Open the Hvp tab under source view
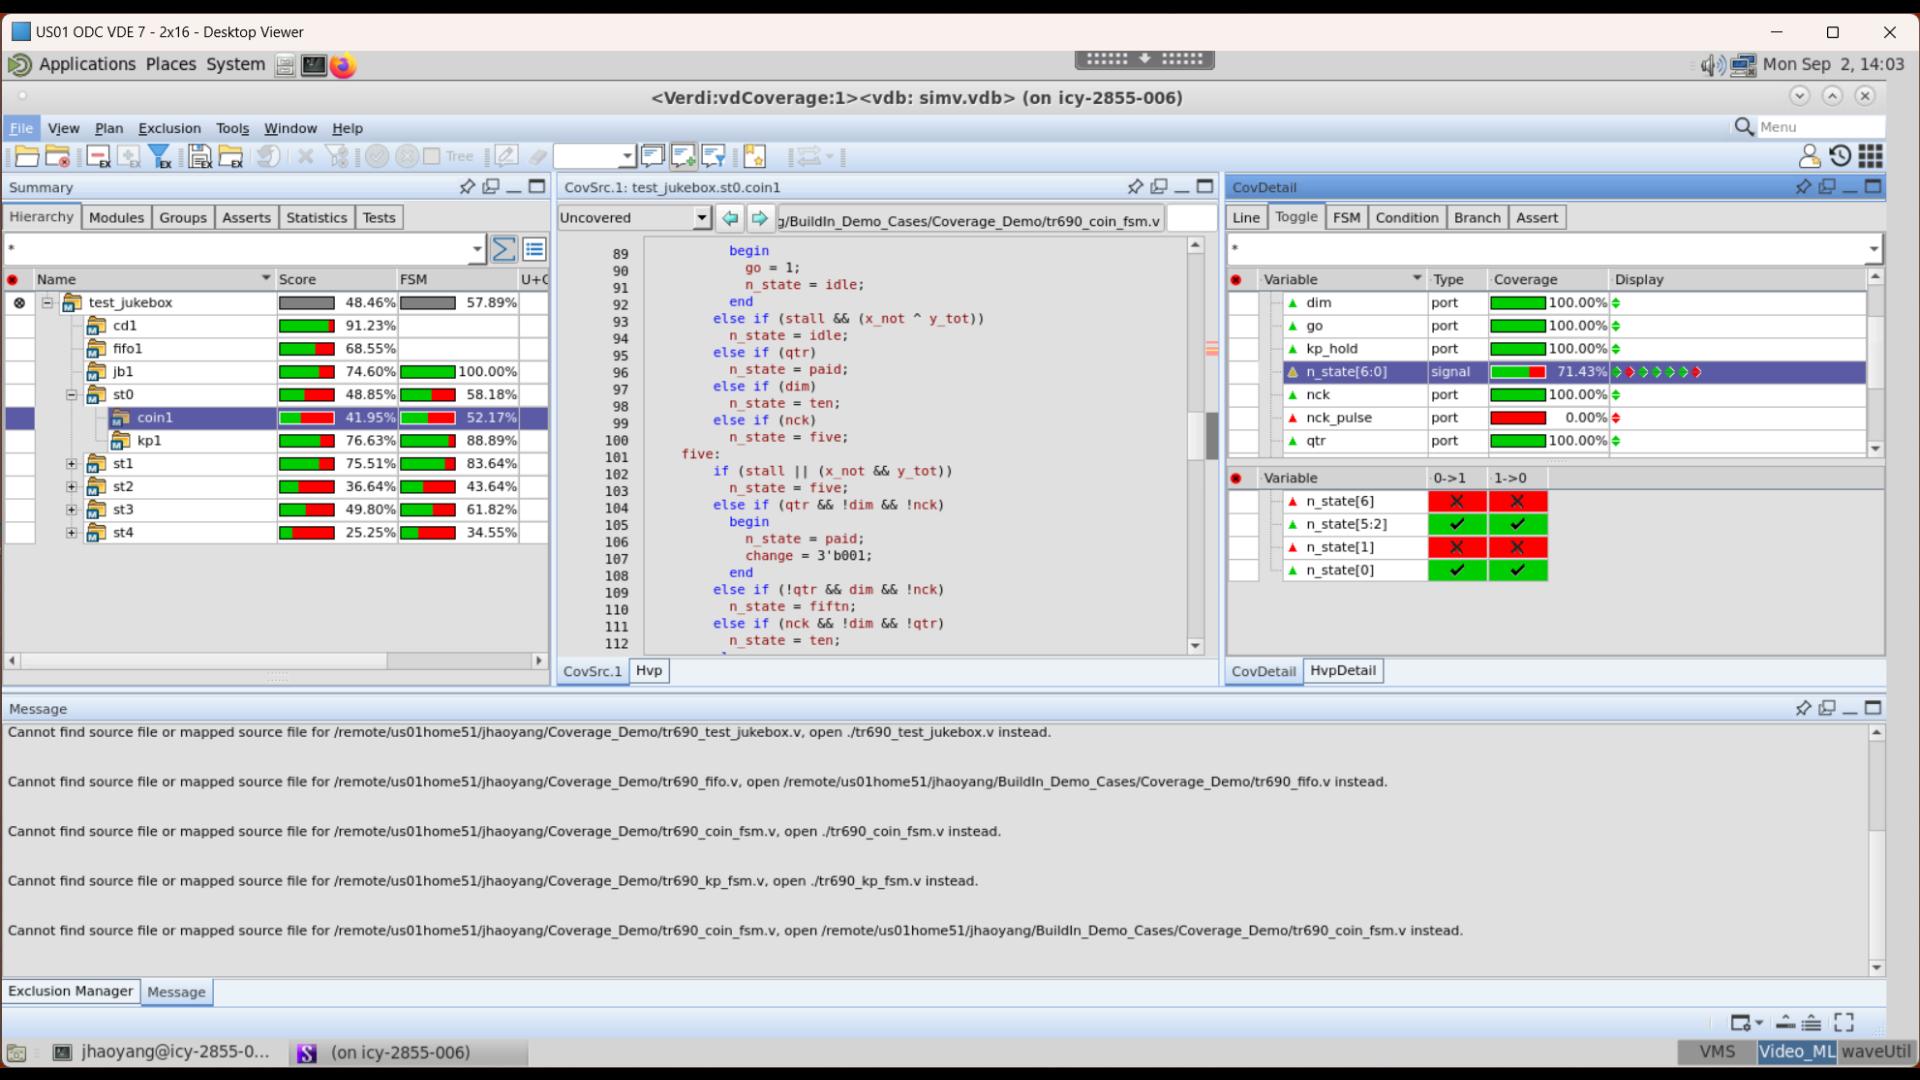The height and width of the screenshot is (1080, 1920). click(649, 670)
